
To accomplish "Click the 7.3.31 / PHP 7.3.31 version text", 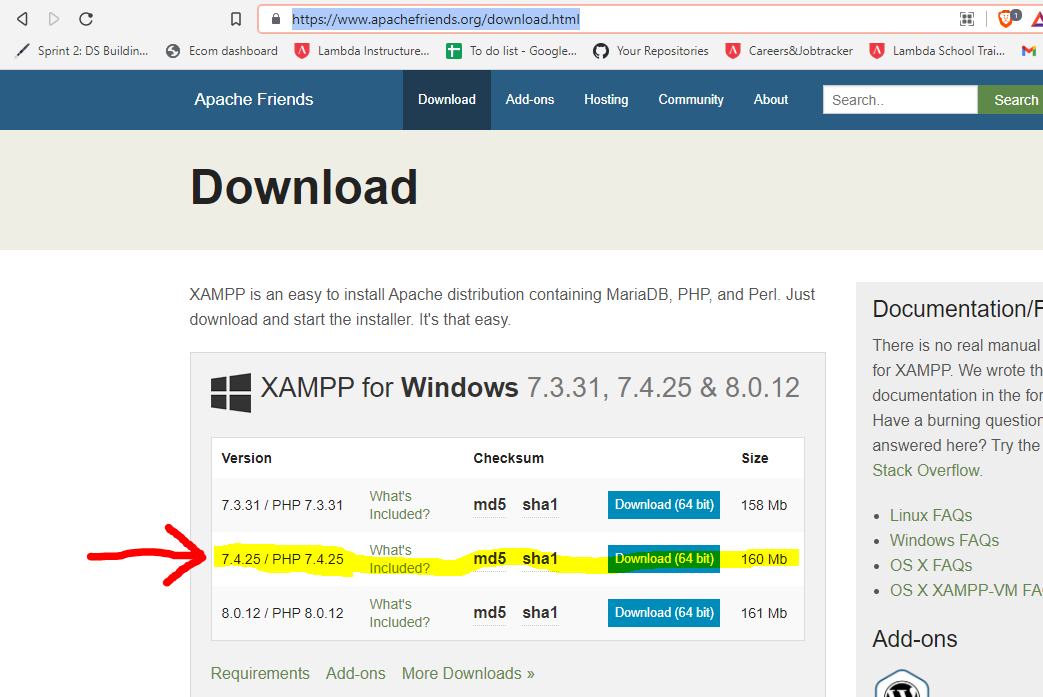I will coord(283,505).
